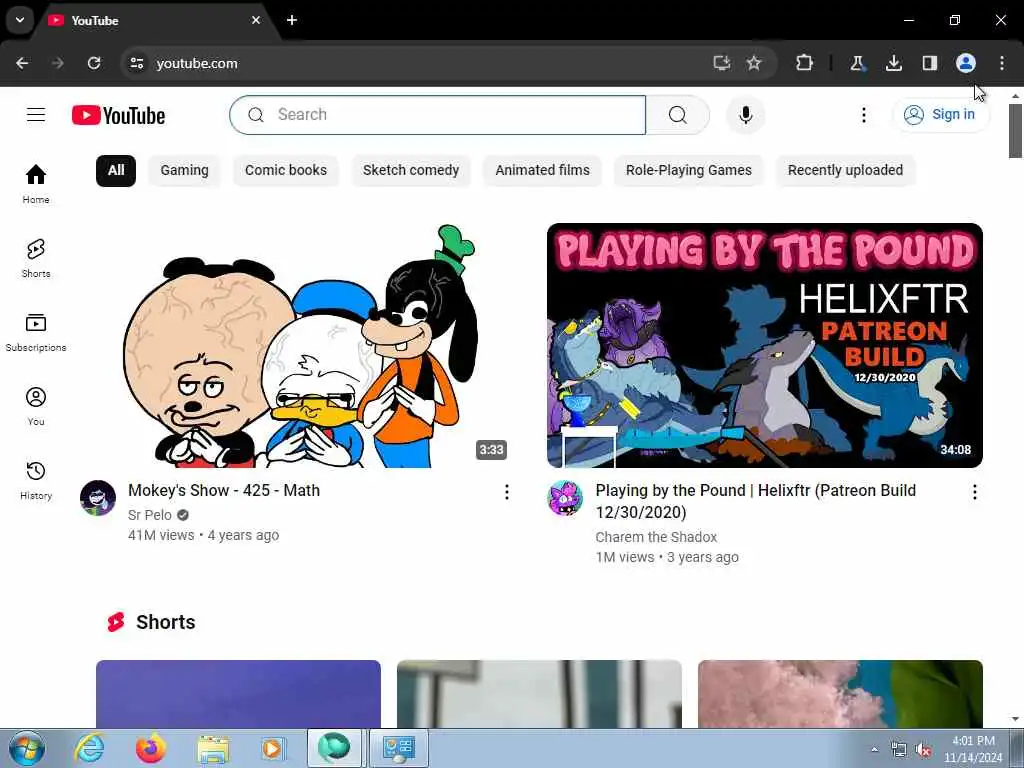Open browser Downloads
The width and height of the screenshot is (1024, 768).
(893, 63)
